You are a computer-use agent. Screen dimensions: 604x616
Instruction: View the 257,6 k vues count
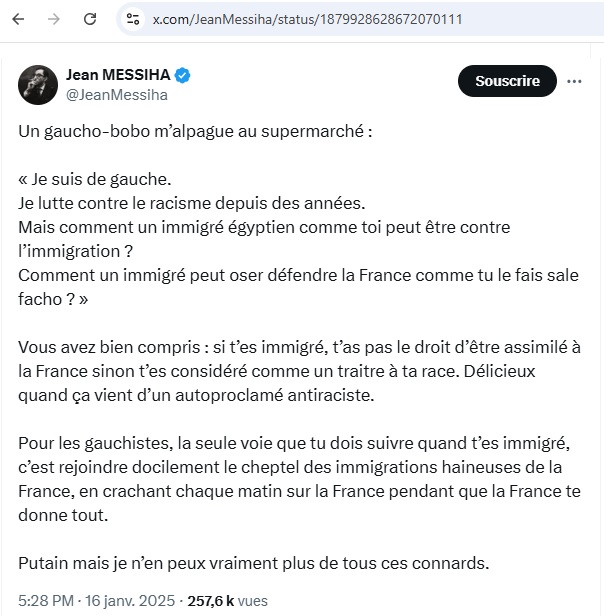(x=228, y=601)
